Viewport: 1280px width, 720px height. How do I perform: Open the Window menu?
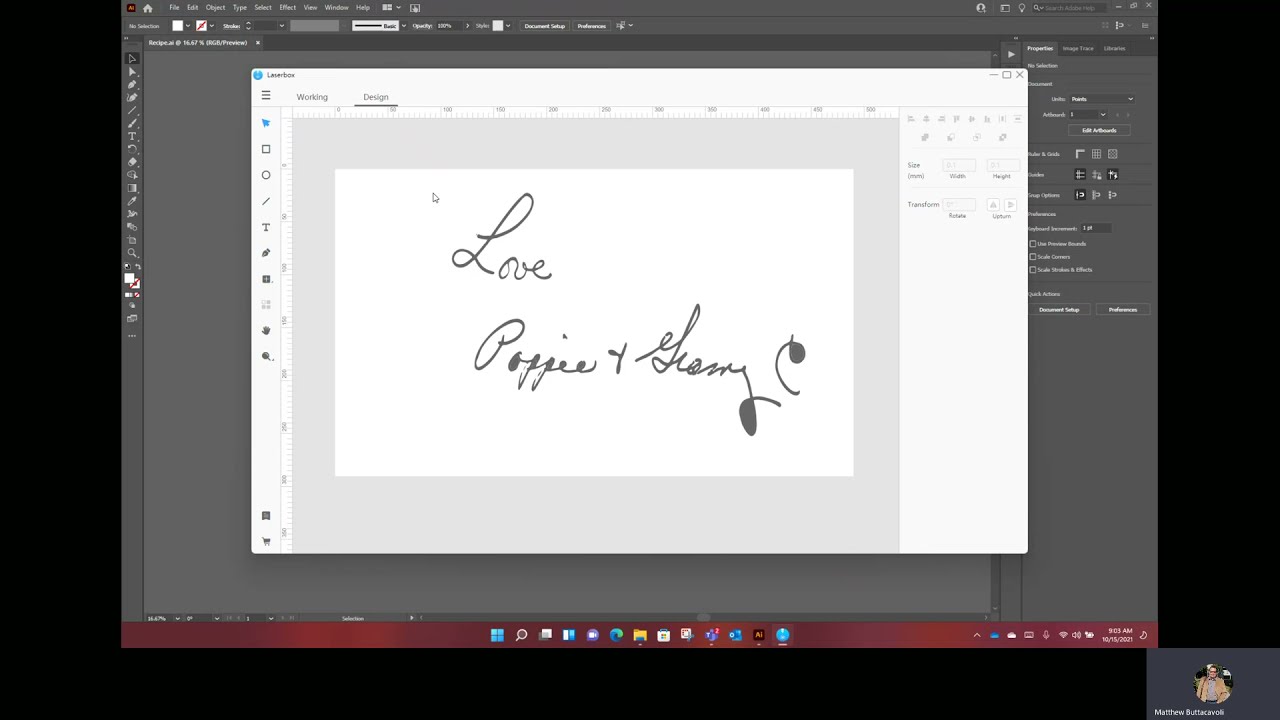click(x=336, y=8)
